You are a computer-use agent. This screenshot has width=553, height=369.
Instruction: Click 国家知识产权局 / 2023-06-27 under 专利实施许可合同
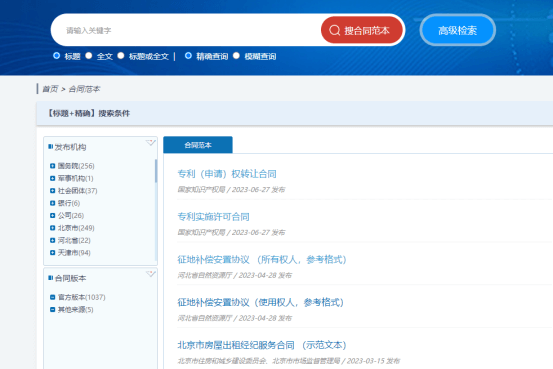231,232
